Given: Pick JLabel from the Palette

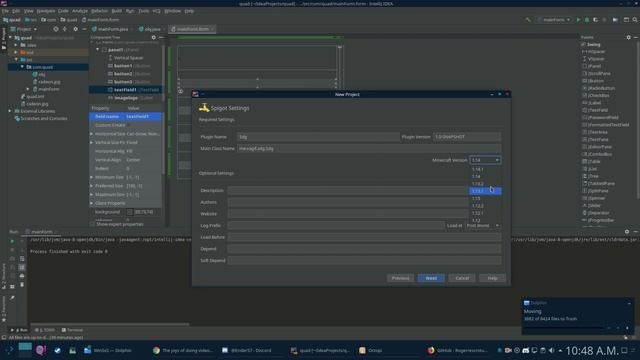Looking at the screenshot, I should point(592,103).
